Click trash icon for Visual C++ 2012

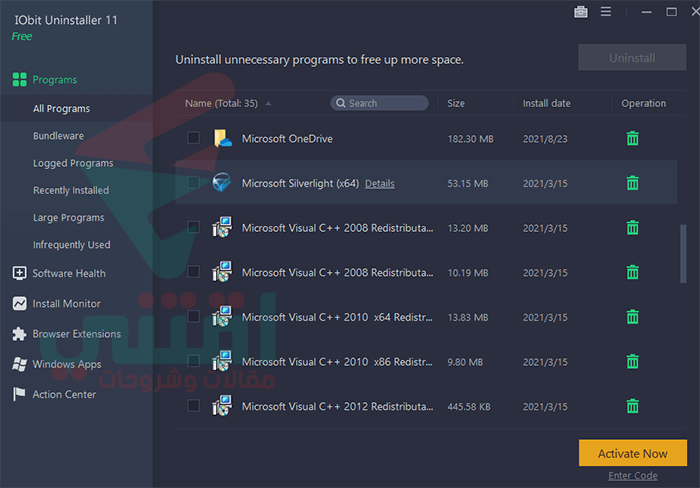tap(632, 406)
